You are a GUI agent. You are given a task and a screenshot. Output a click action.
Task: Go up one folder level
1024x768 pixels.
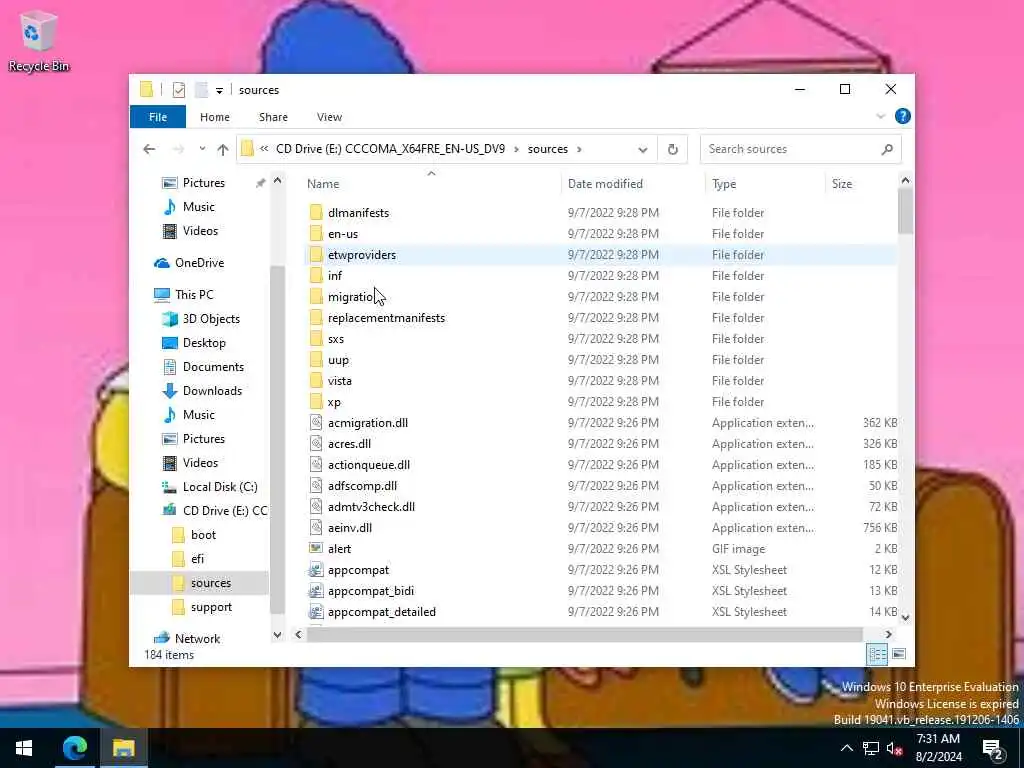[x=223, y=149]
